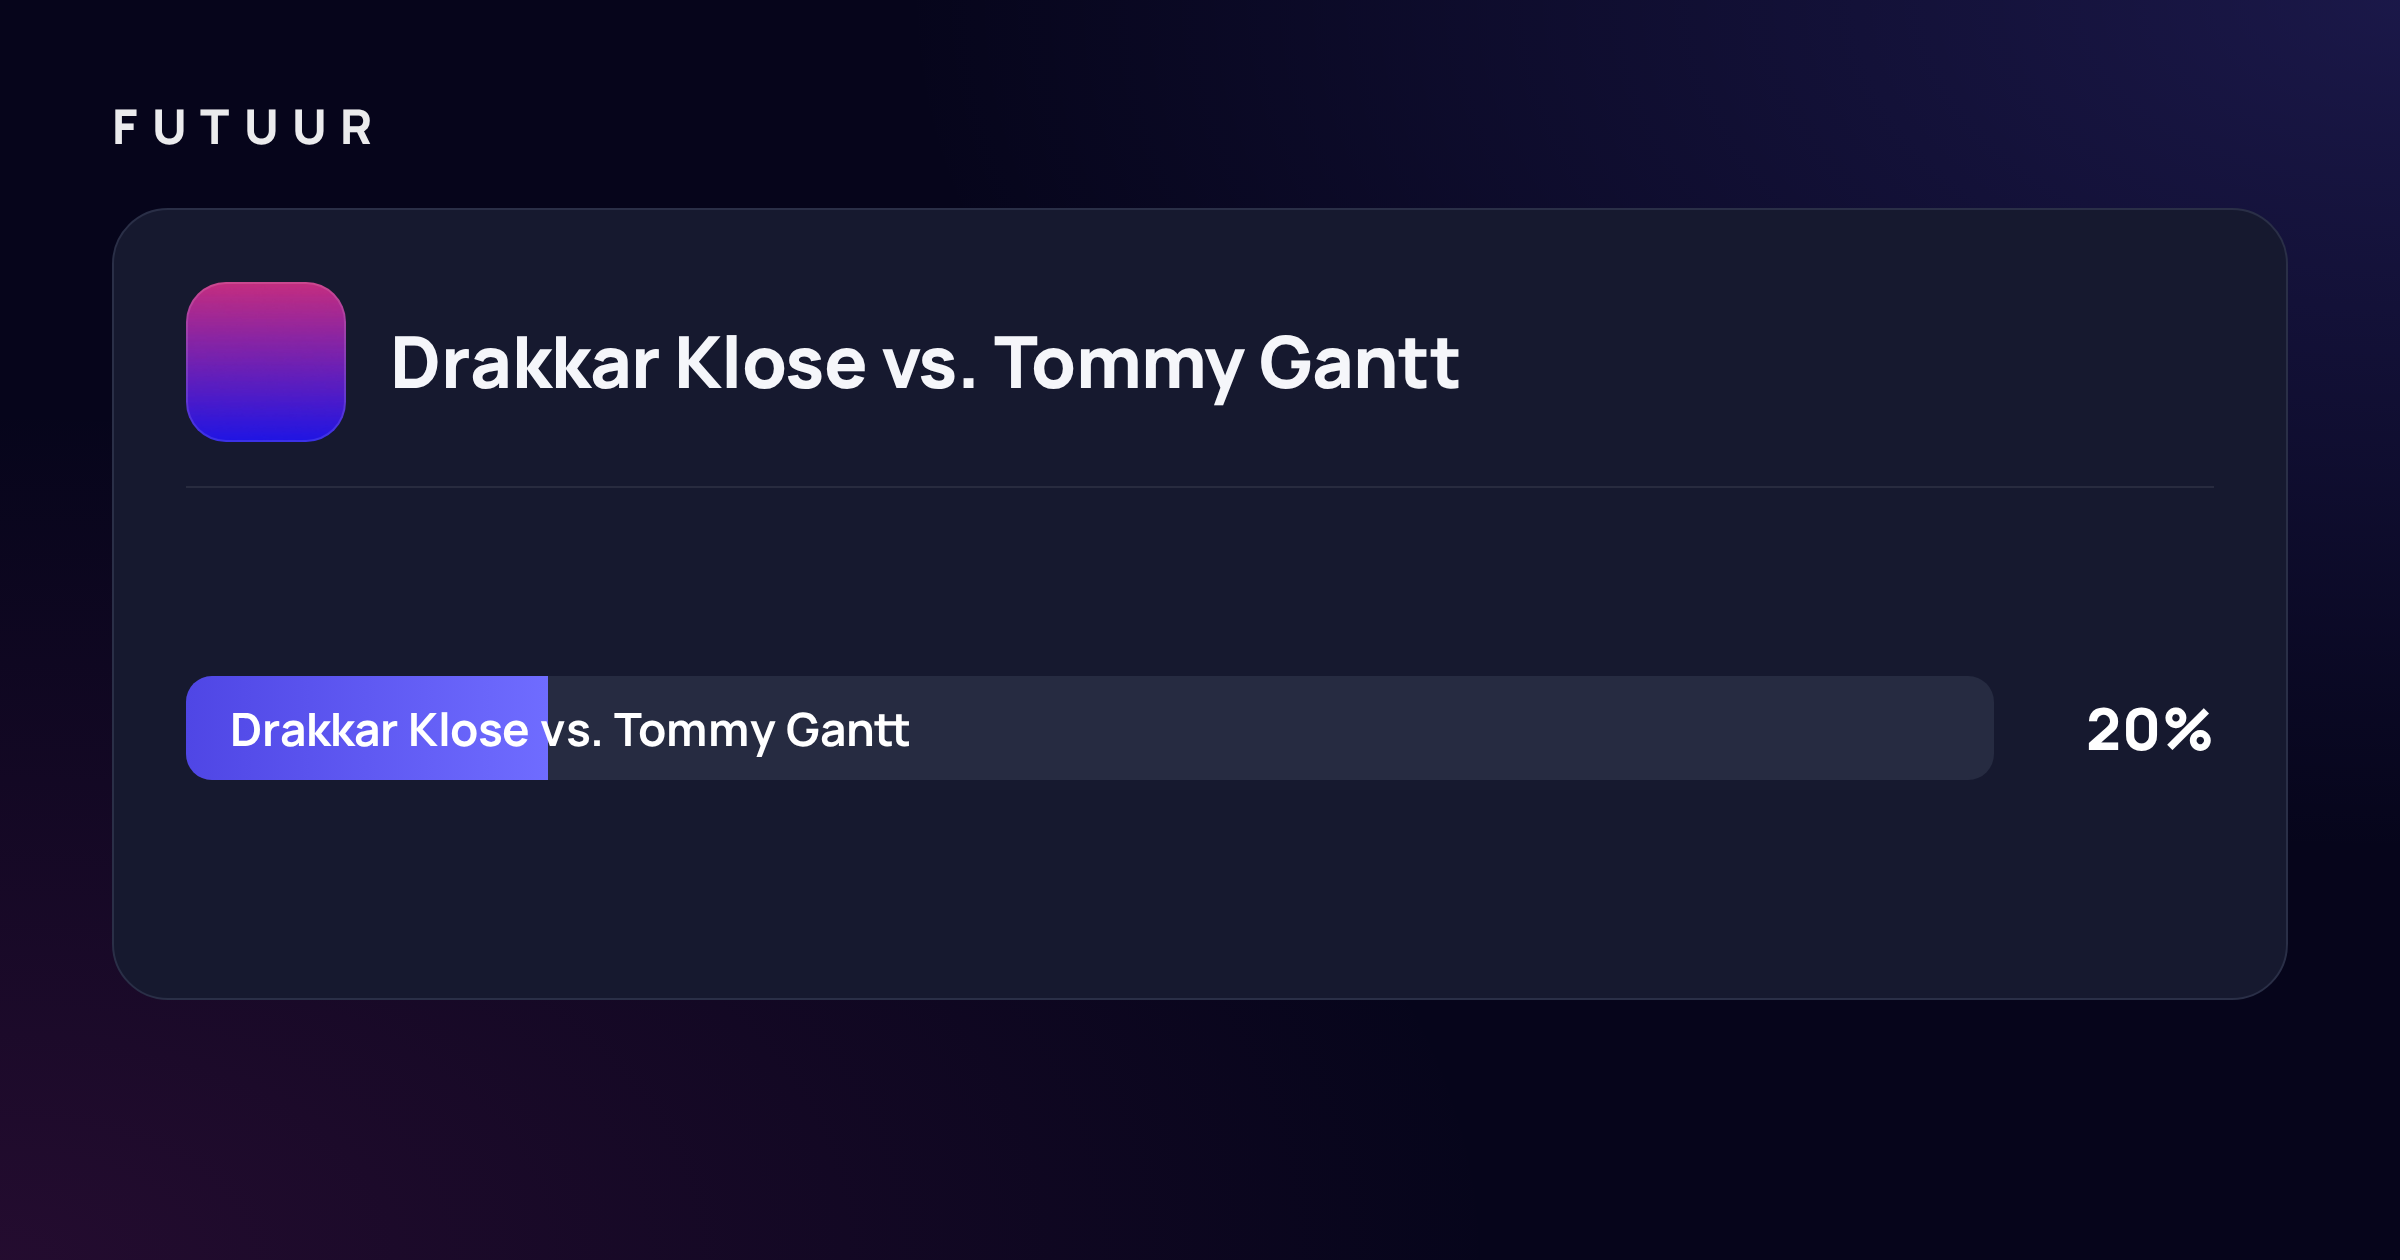Click the name Tommy Gantt in the heading
This screenshot has height=1260, width=2400.
point(1227,364)
